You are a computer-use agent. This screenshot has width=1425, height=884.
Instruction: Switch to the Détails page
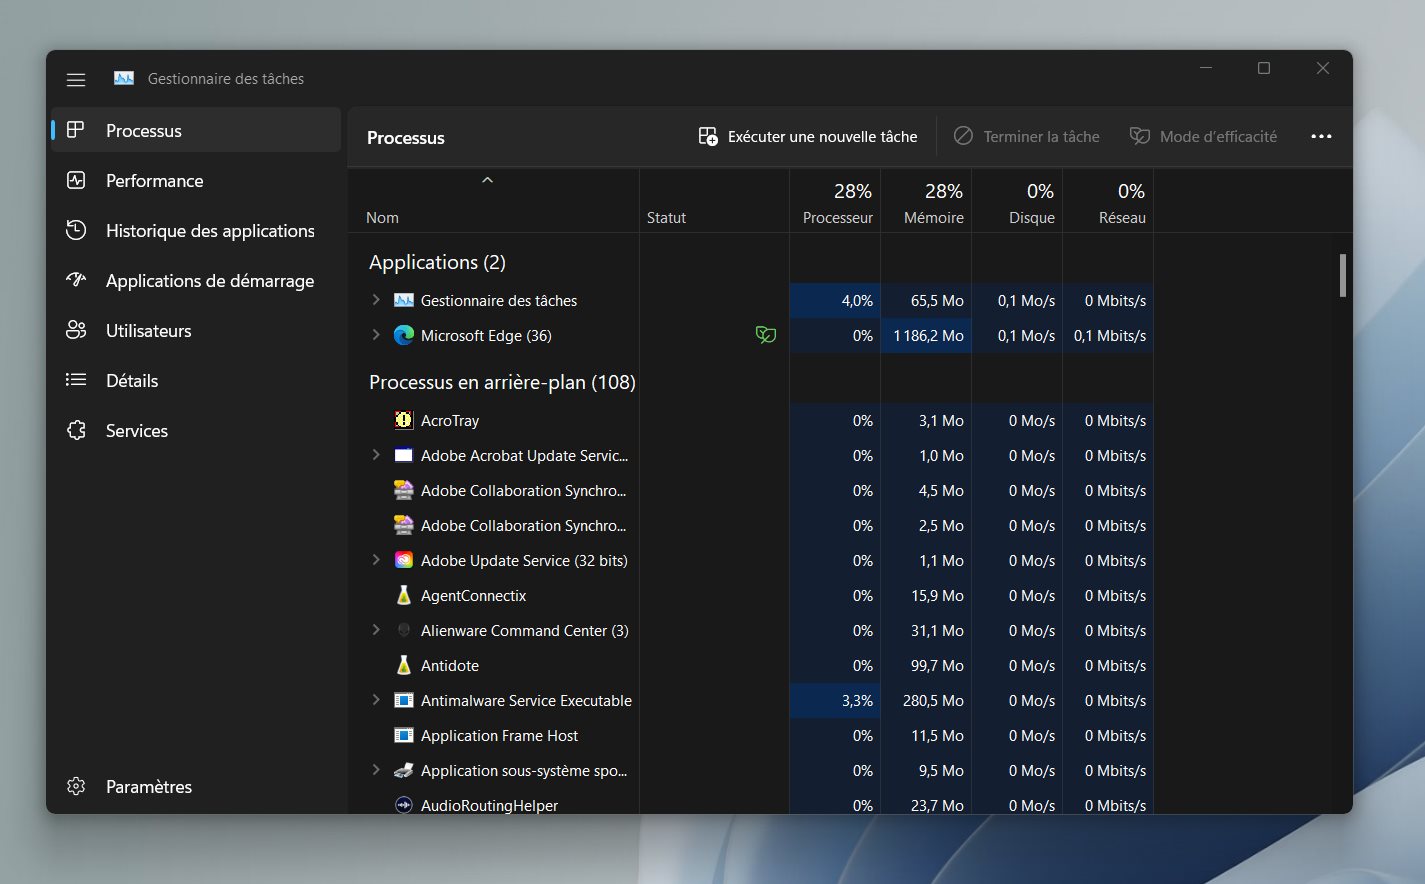click(x=196, y=380)
